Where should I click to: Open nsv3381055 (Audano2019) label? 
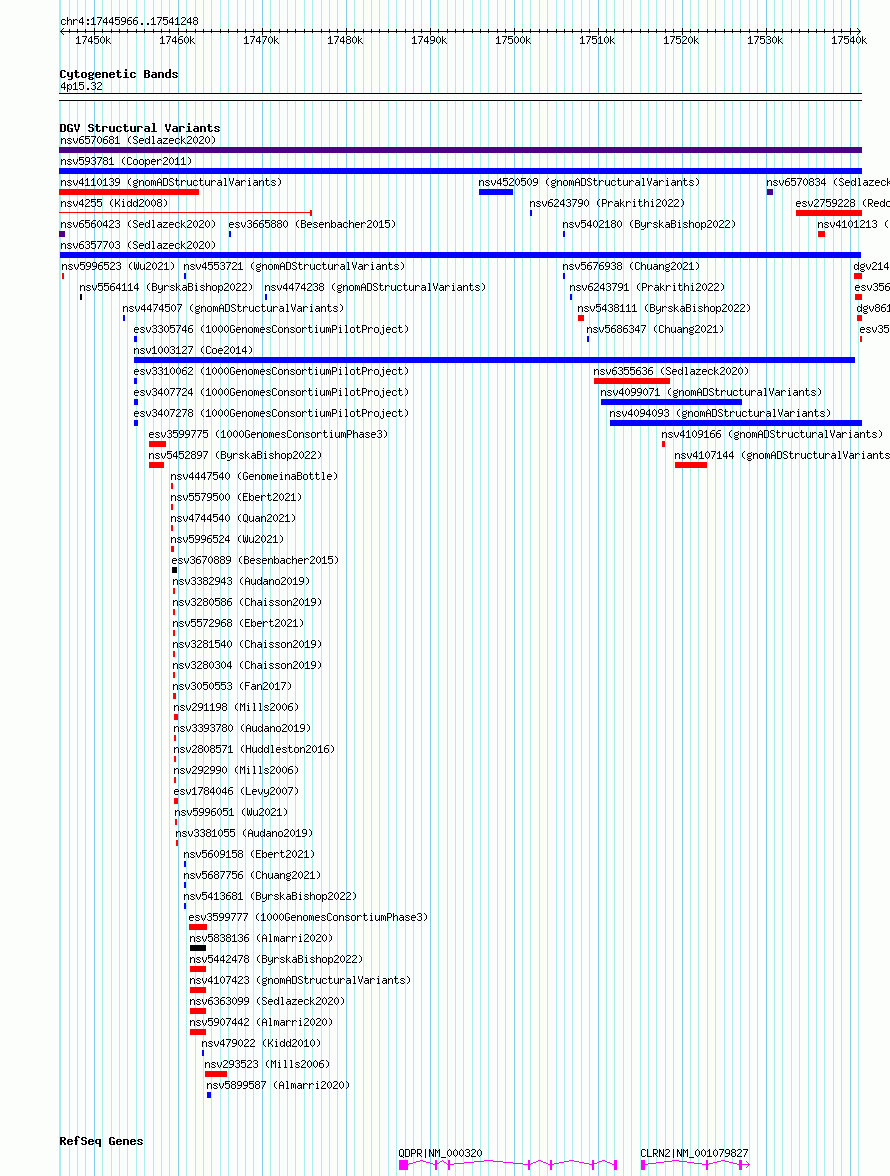click(244, 833)
